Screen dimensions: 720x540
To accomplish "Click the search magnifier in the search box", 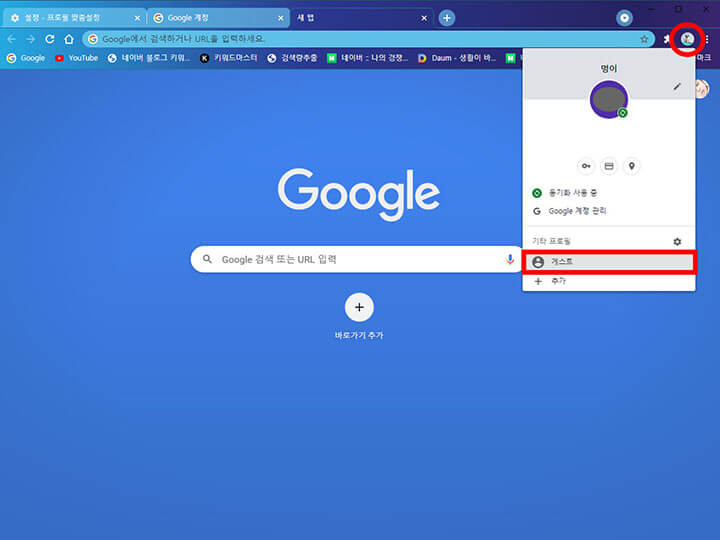I will coord(208,259).
